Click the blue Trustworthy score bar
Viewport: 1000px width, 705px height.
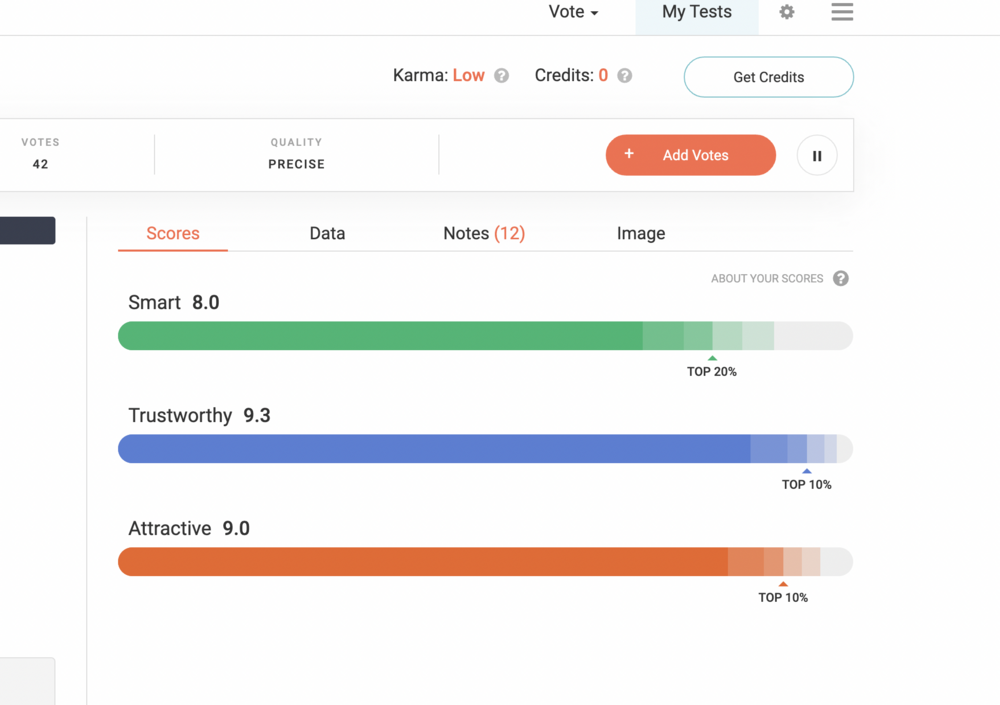coord(485,449)
